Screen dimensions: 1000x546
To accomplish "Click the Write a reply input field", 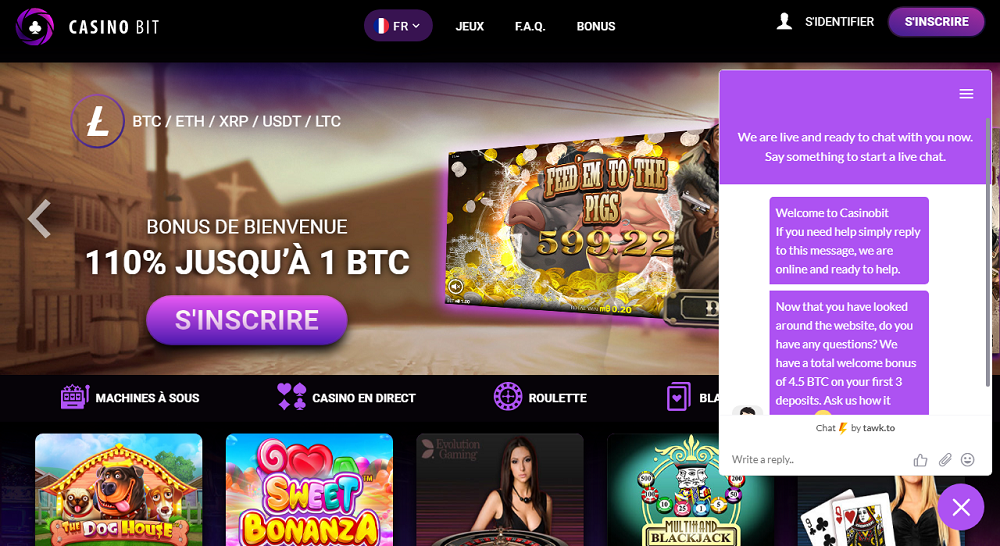I will click(818, 459).
